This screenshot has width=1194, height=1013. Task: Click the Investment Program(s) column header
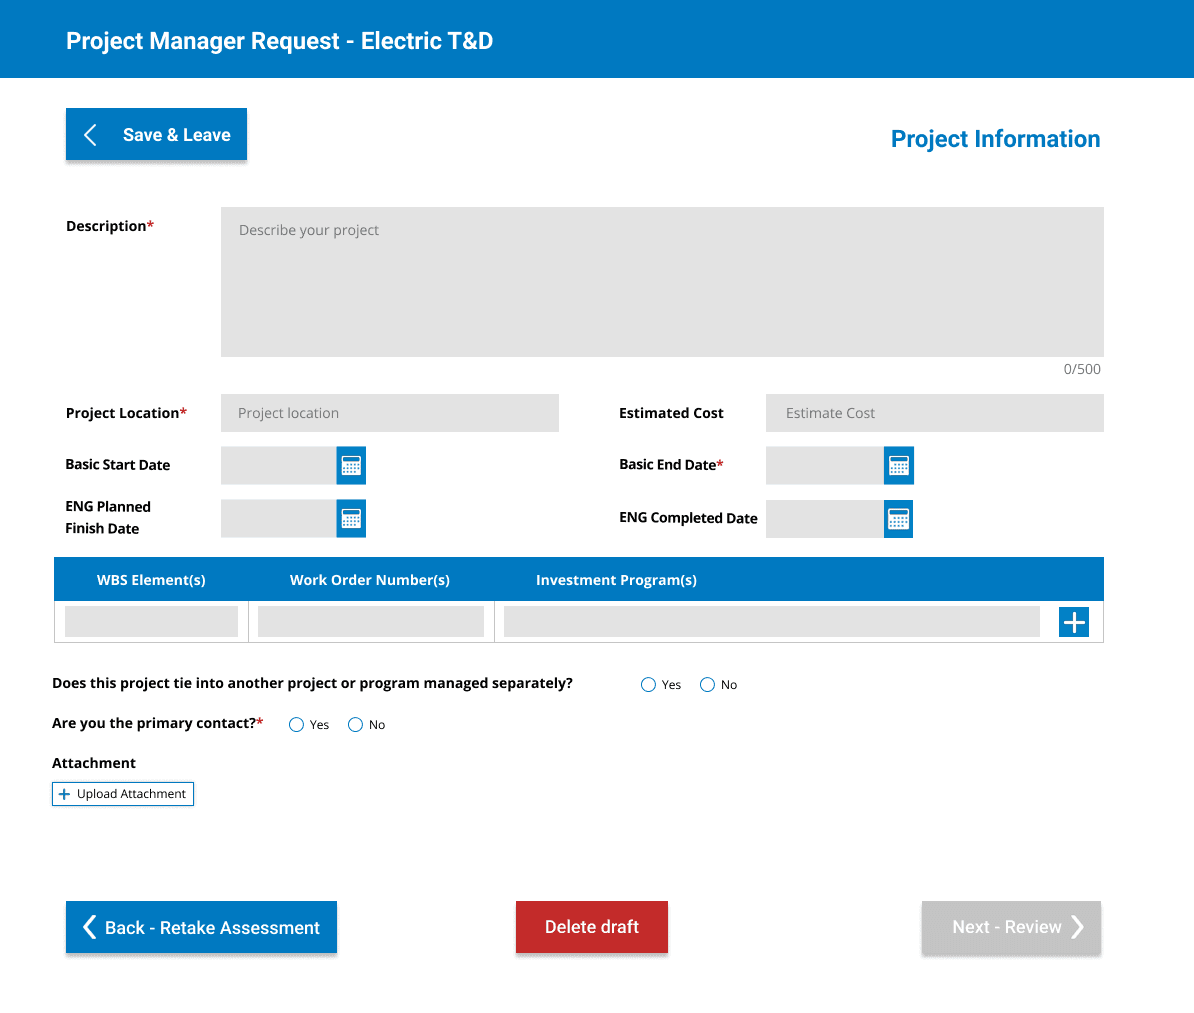click(x=616, y=580)
